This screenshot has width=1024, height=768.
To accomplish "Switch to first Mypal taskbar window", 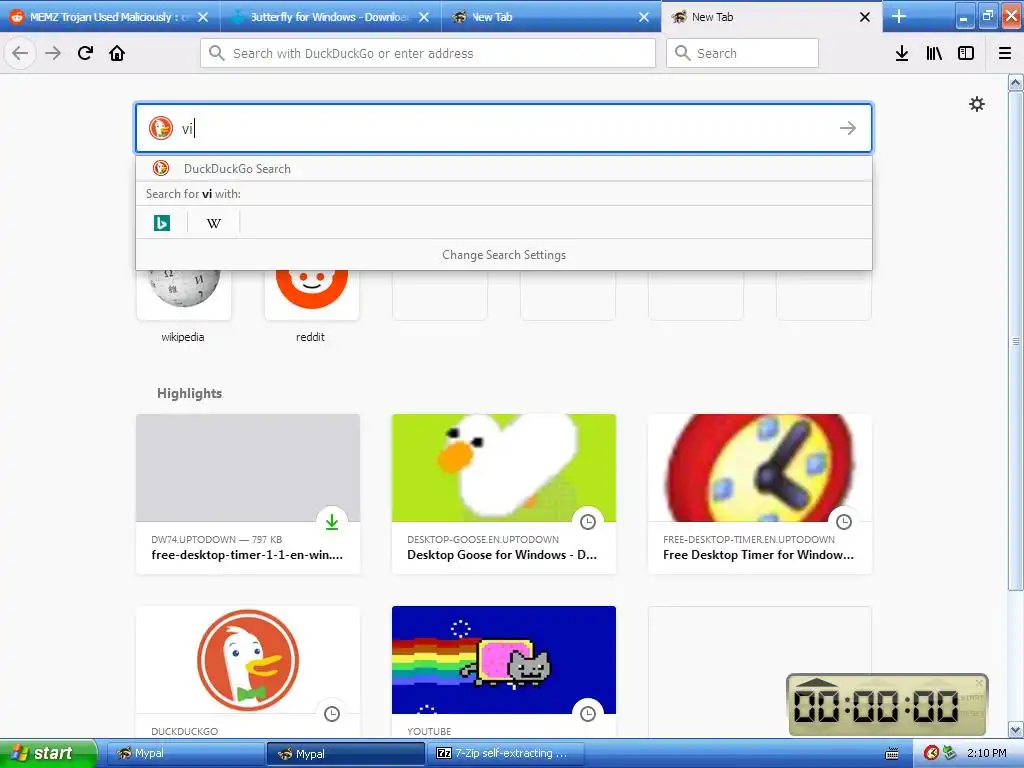I will click(185, 753).
